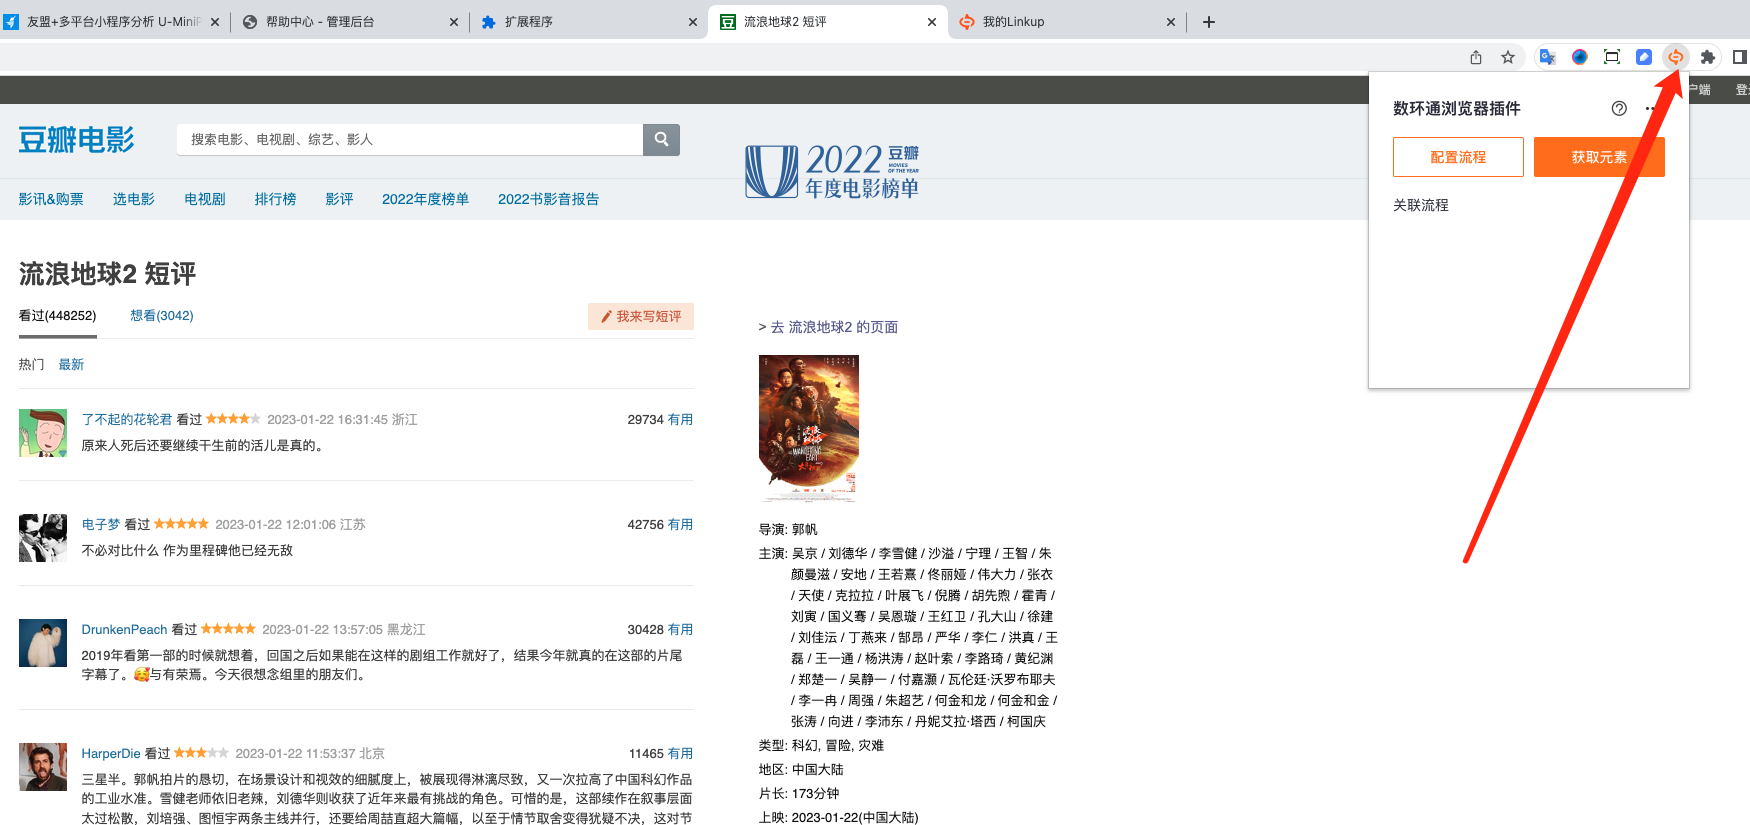Close the 扩展程序 tab
This screenshot has width=1750, height=825.
coord(693,22)
